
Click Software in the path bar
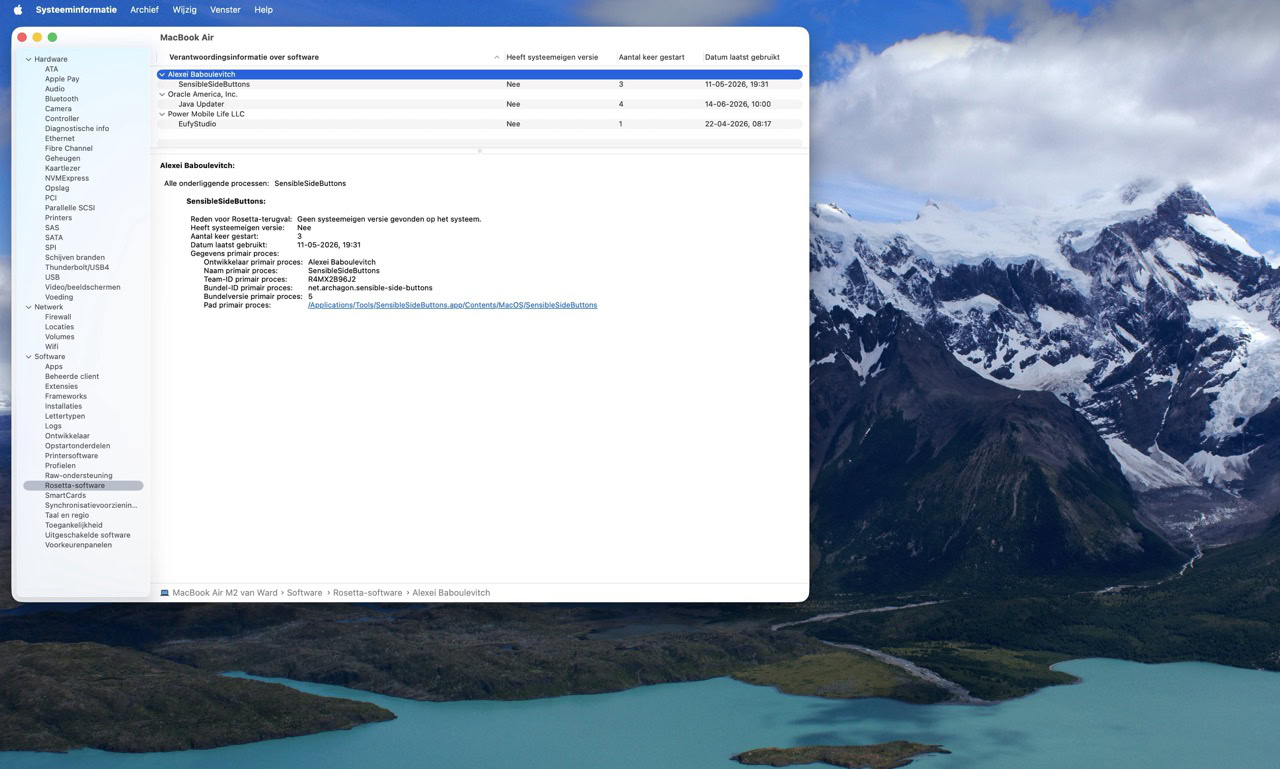point(304,593)
